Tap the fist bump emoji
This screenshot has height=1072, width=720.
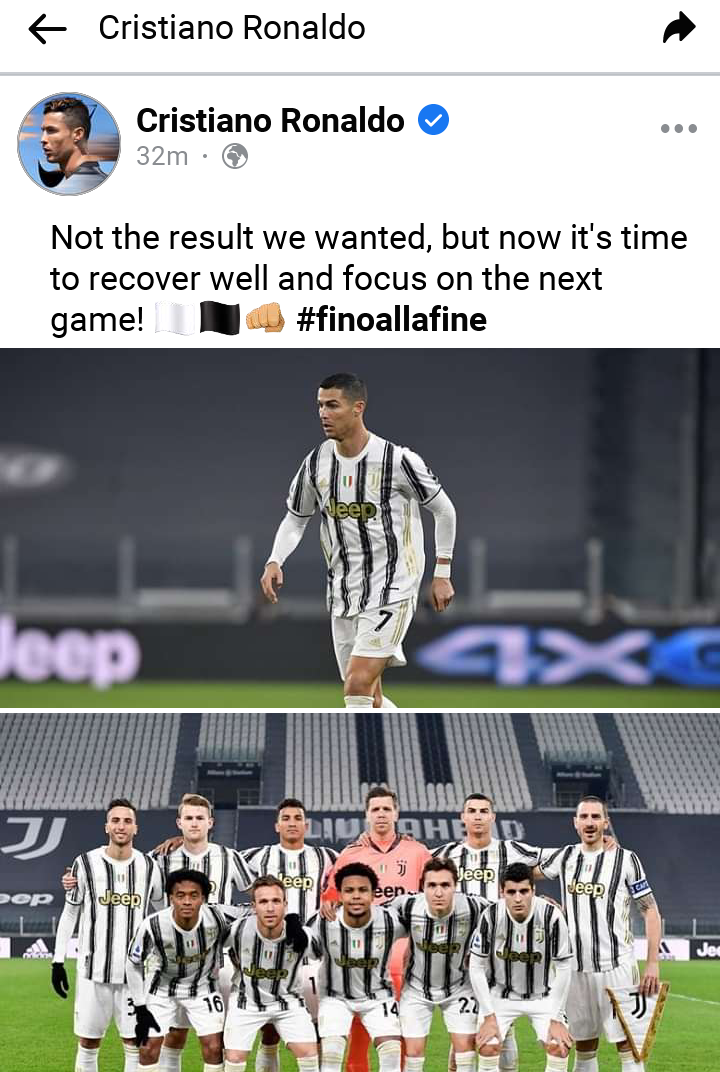[x=265, y=319]
